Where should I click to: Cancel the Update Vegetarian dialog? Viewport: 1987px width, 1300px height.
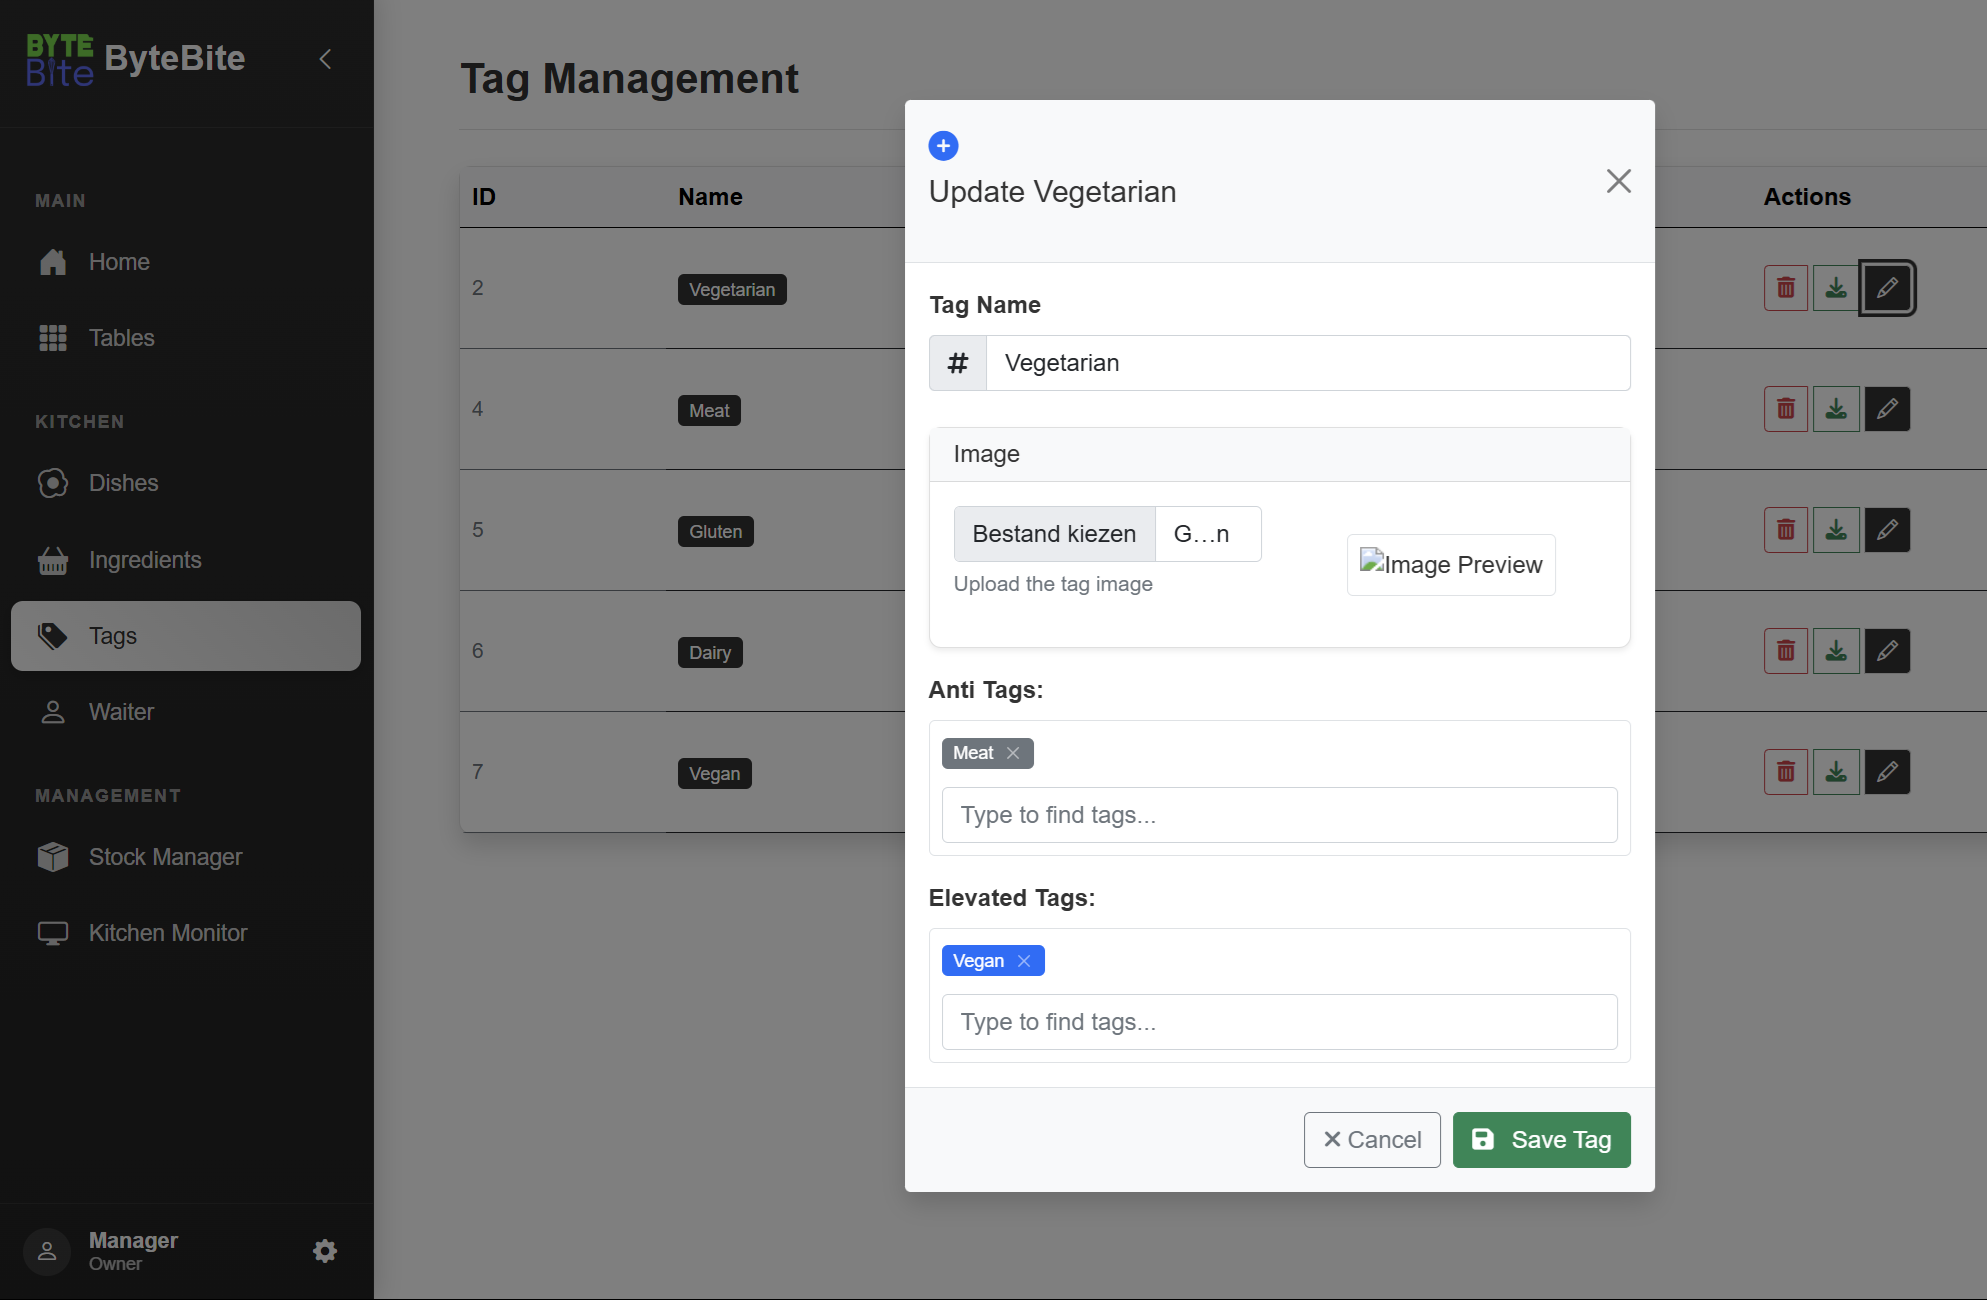point(1372,1140)
